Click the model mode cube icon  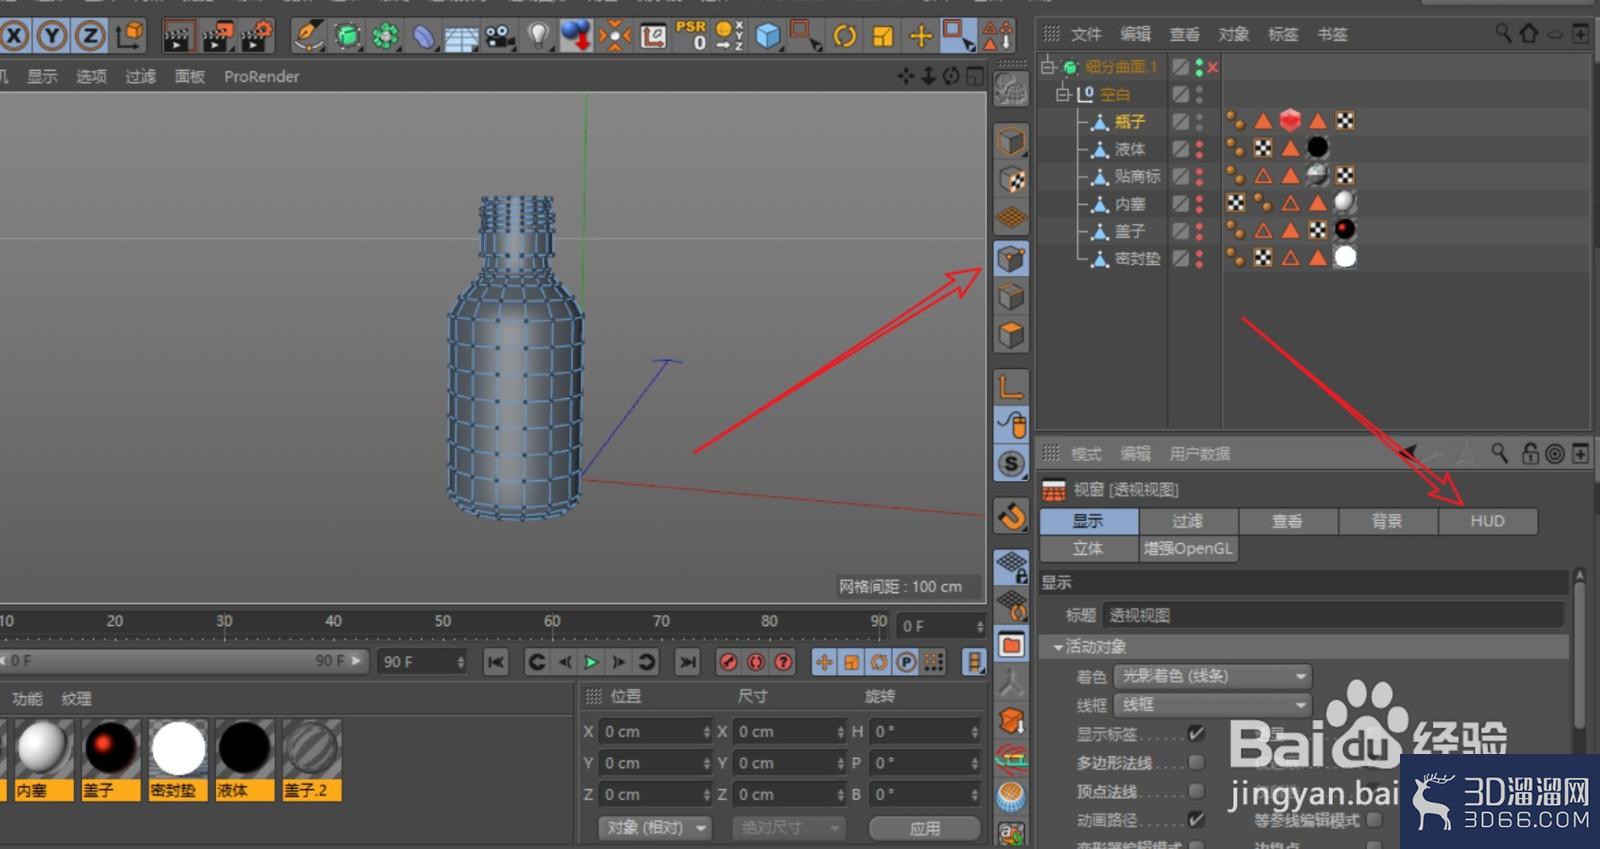[1011, 141]
